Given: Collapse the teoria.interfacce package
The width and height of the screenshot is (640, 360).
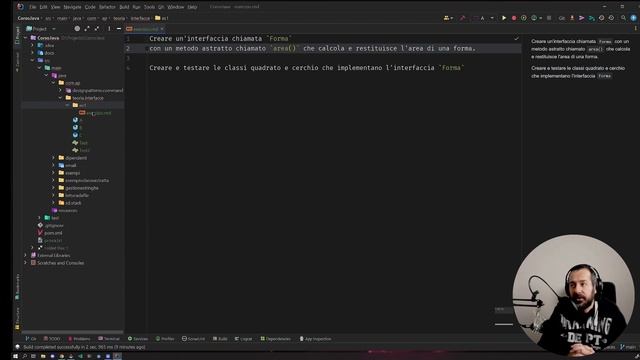Looking at the screenshot, I should (x=60, y=98).
